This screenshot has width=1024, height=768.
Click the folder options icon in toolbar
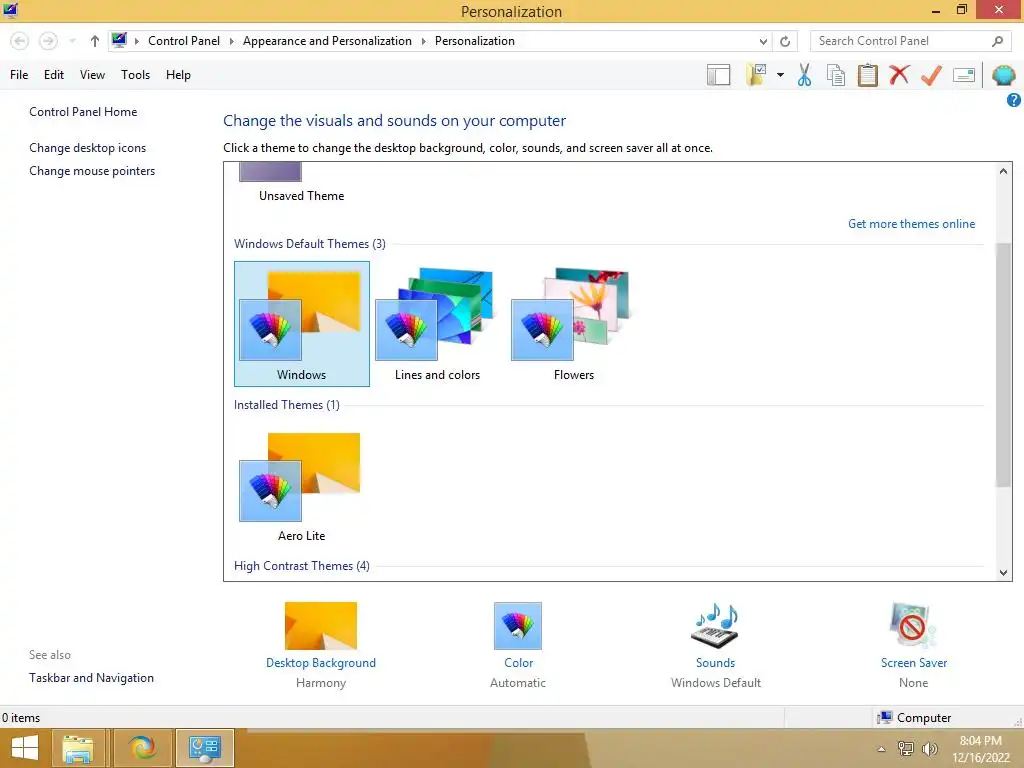point(756,75)
